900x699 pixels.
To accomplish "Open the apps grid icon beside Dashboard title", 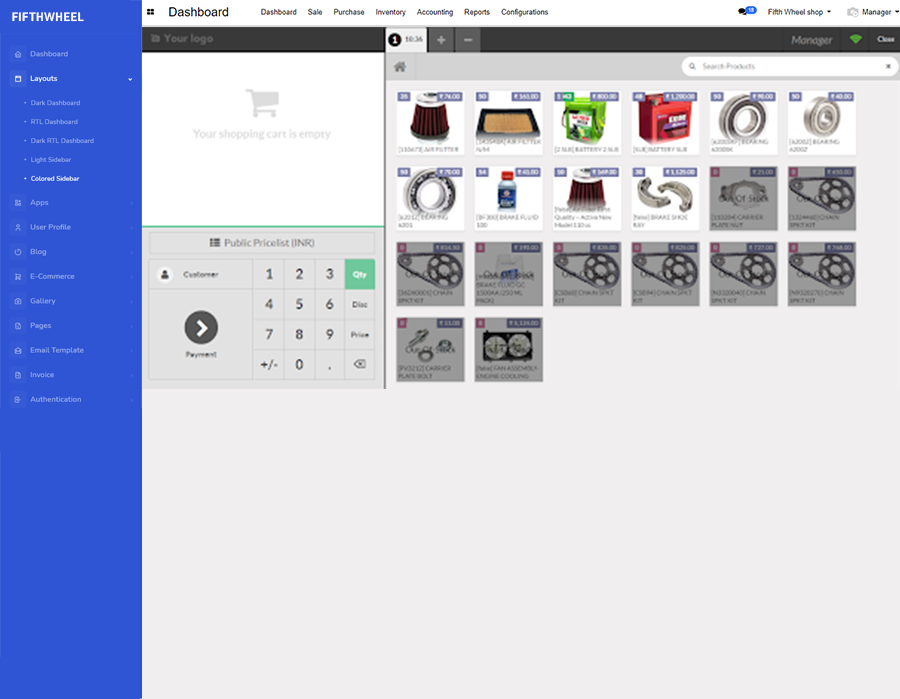I will pyautogui.click(x=150, y=12).
